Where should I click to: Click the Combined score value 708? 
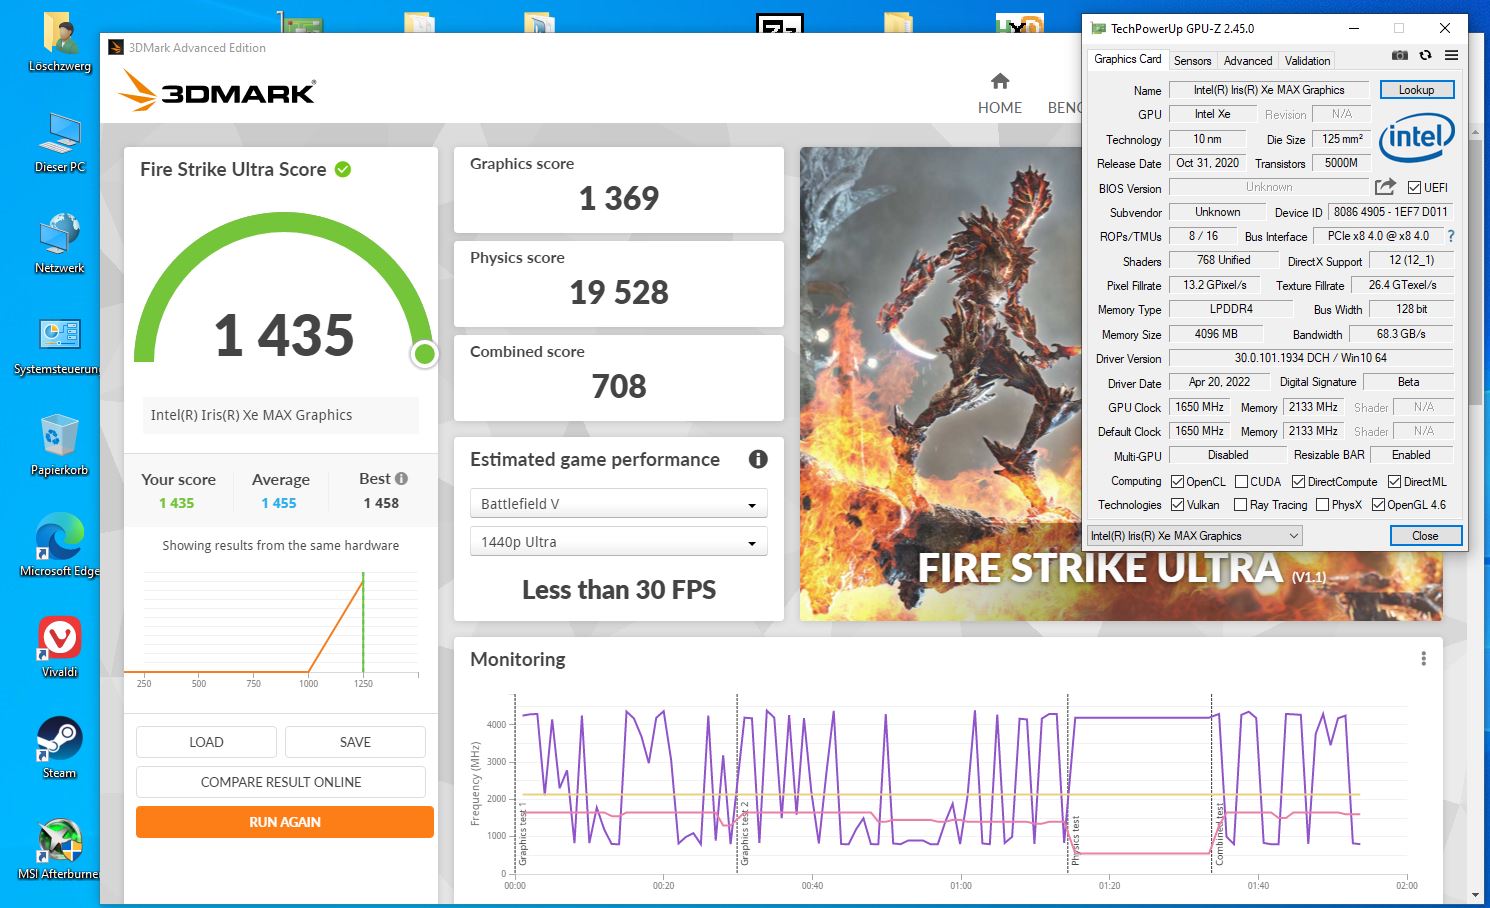[x=619, y=386]
